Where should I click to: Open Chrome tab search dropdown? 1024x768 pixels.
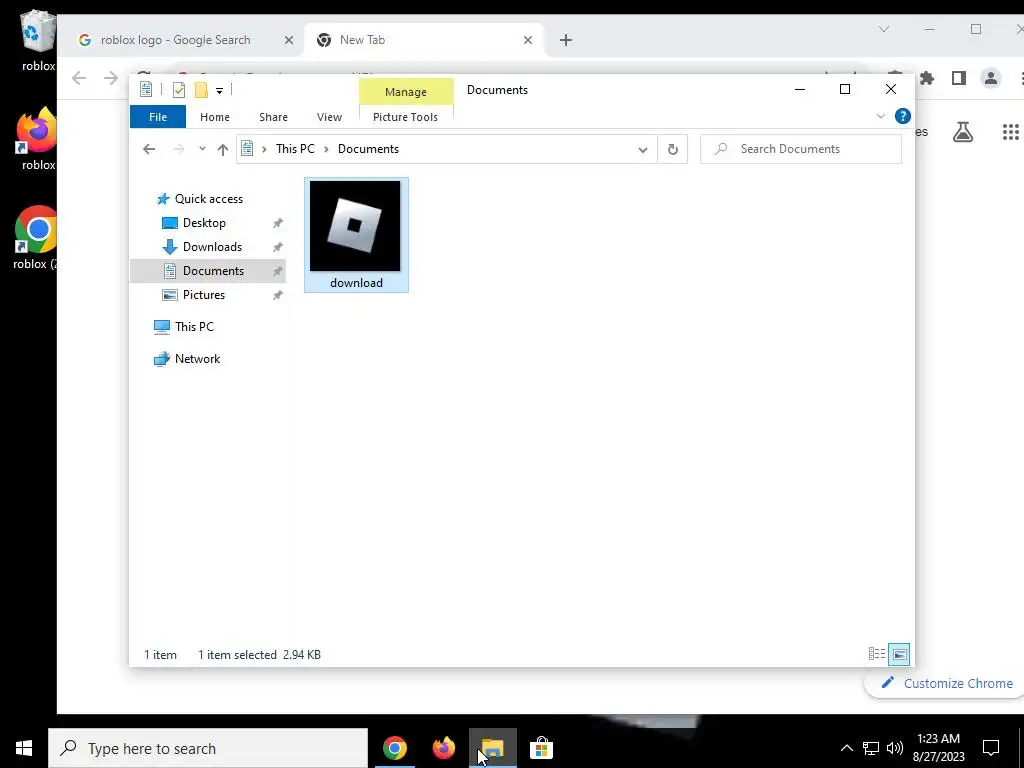click(x=884, y=29)
